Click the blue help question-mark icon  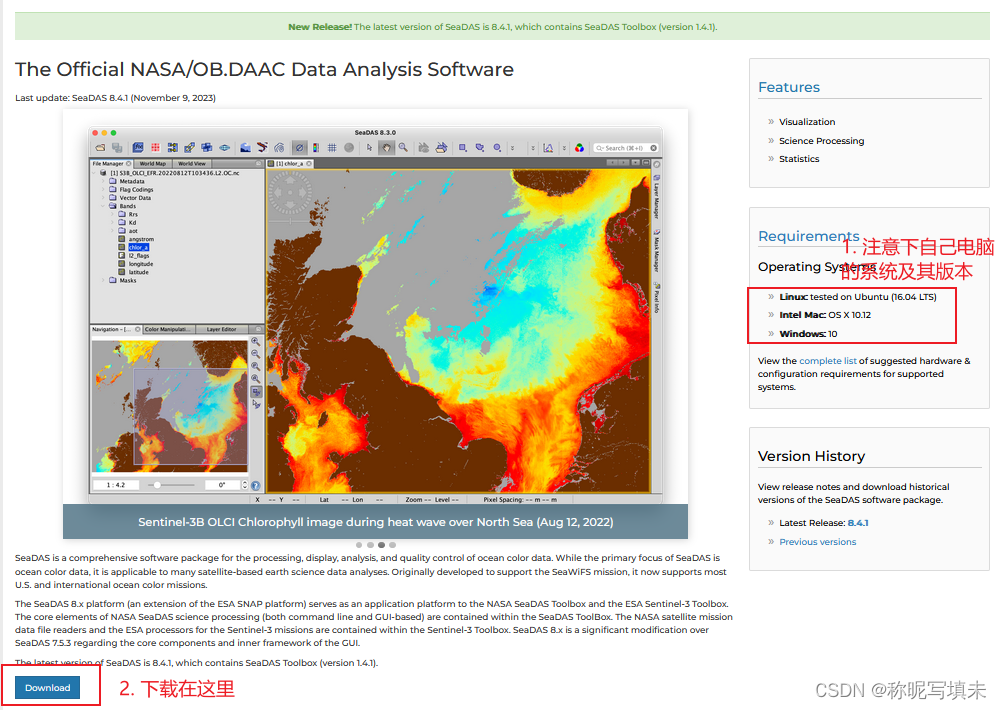256,486
